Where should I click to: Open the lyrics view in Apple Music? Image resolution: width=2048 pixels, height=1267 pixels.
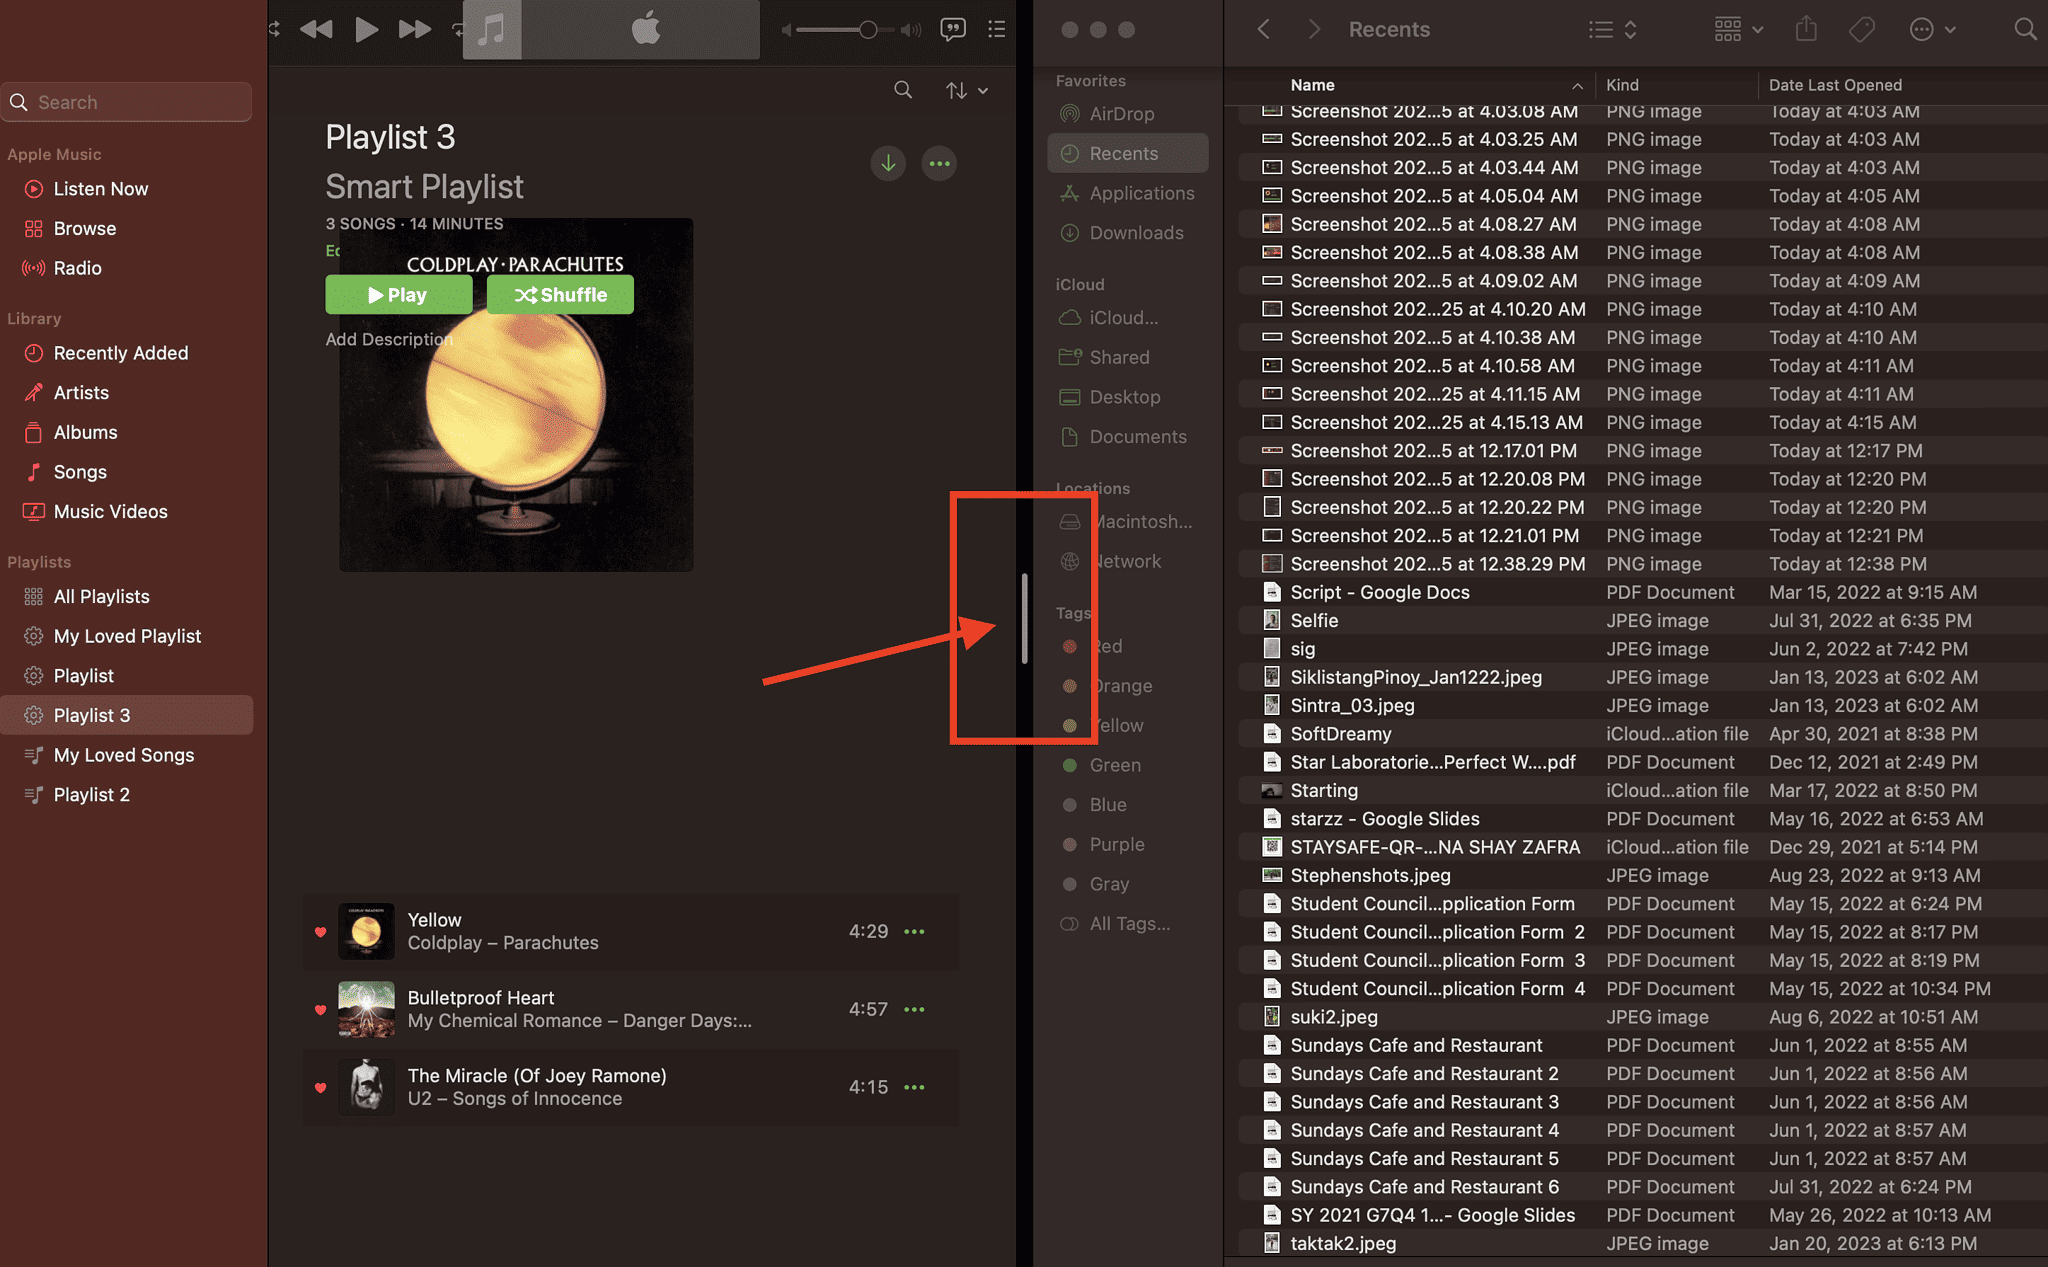point(953,29)
